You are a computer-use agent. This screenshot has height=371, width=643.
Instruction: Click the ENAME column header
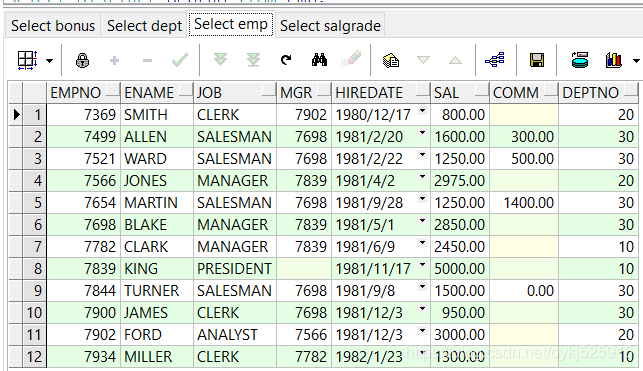pyautogui.click(x=157, y=93)
